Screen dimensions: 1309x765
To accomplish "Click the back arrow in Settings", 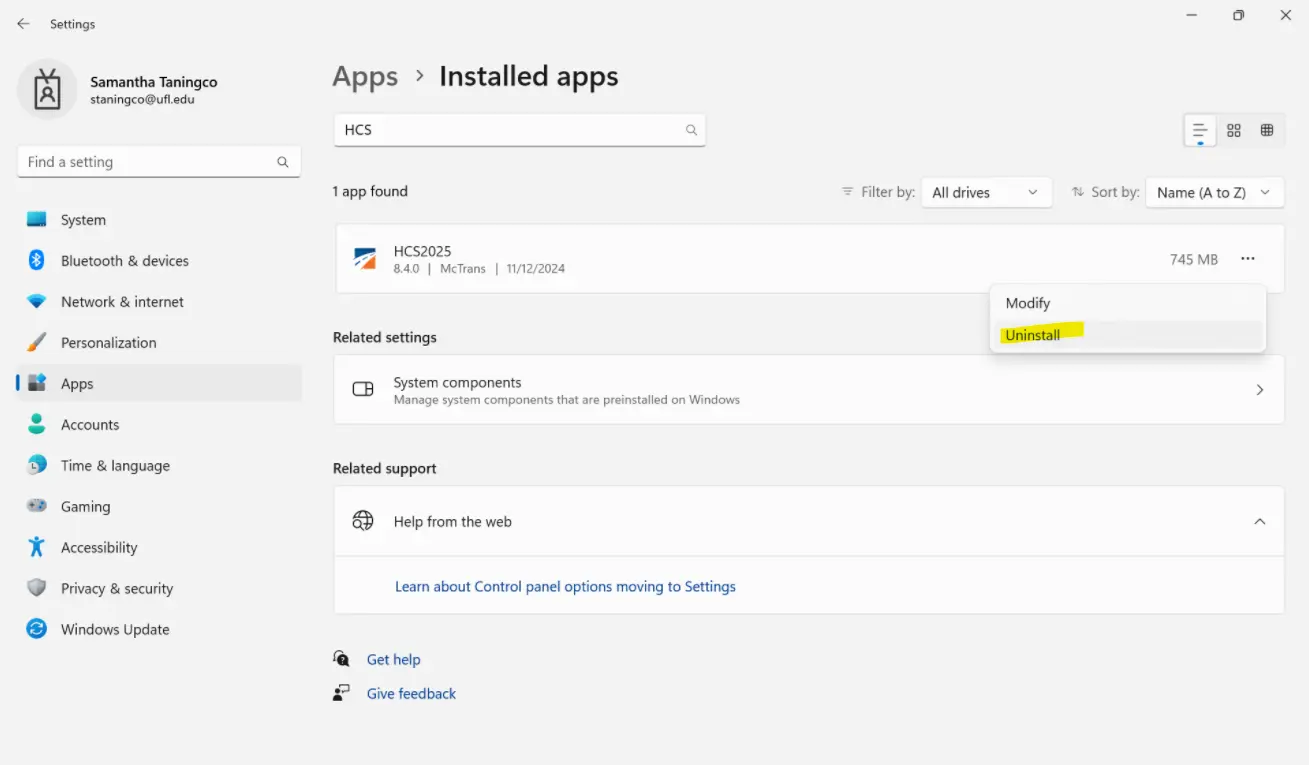I will pos(23,24).
